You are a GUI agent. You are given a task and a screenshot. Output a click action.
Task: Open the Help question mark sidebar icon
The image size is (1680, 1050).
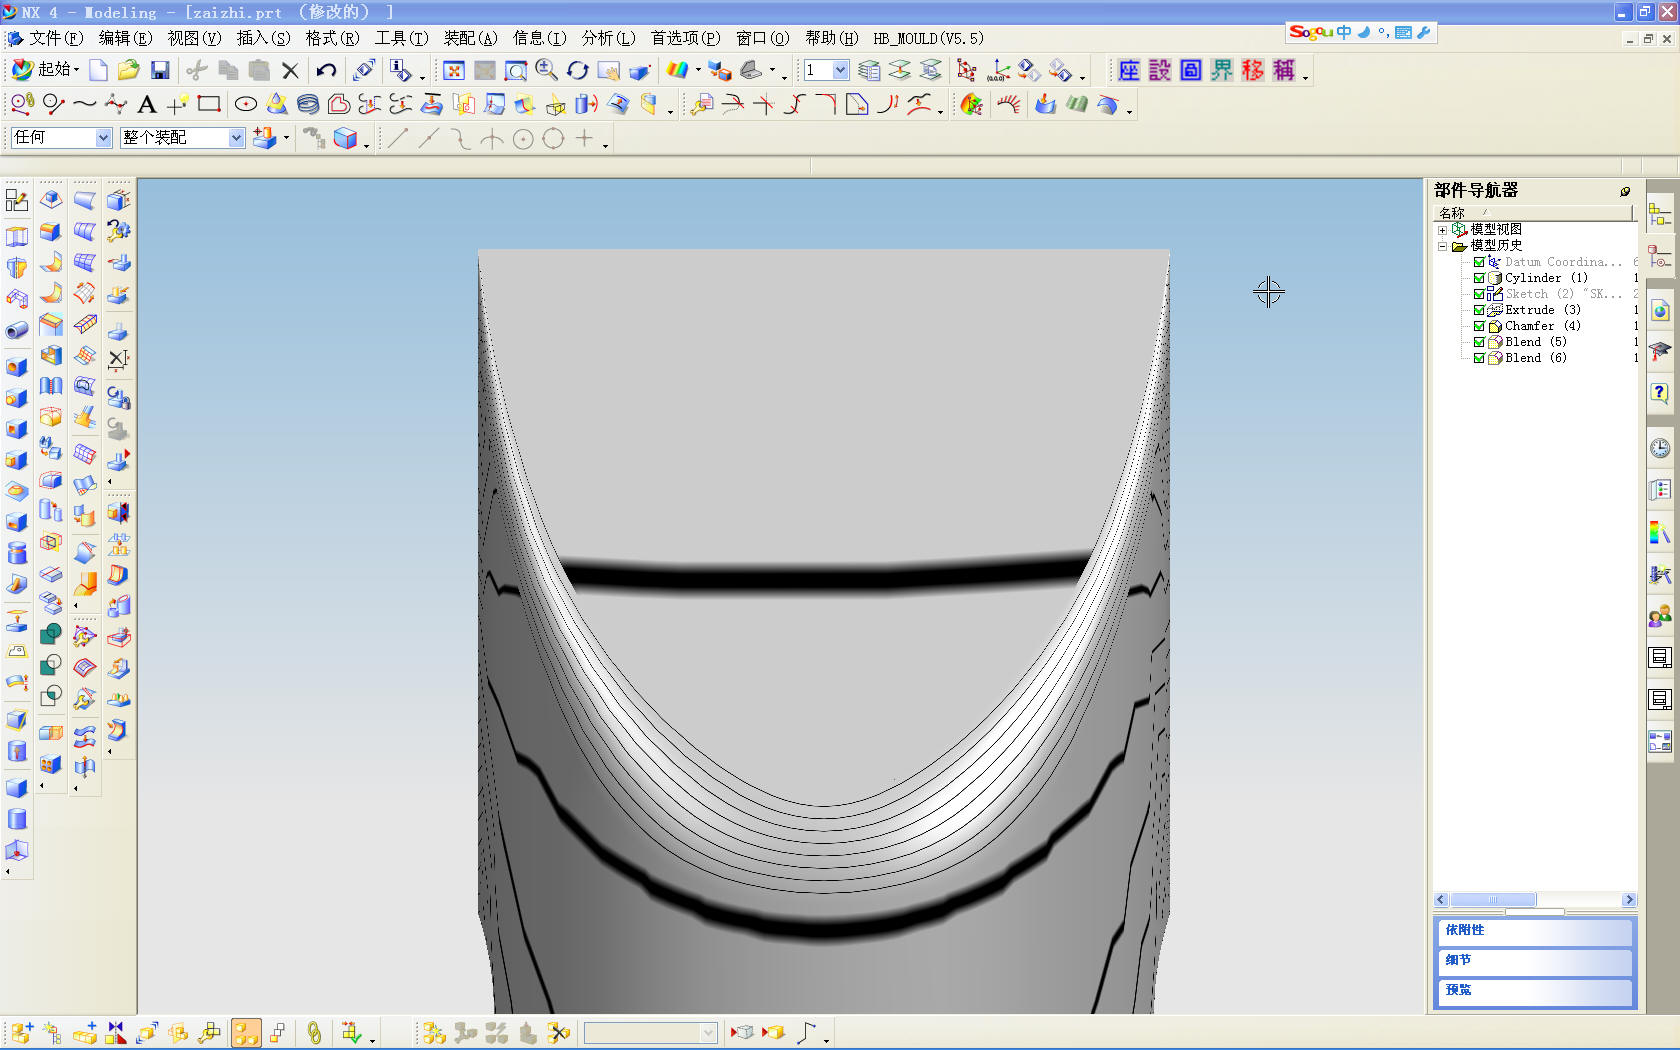[x=1660, y=393]
